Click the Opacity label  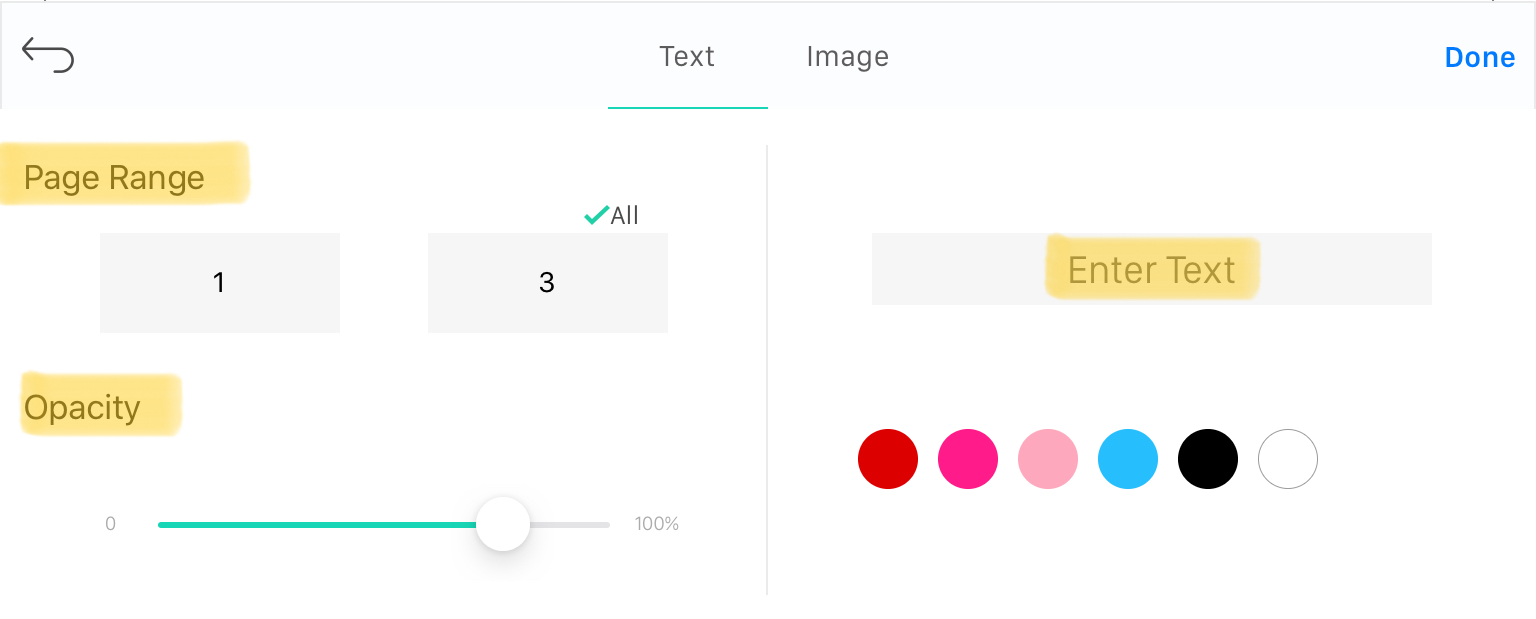(x=82, y=408)
